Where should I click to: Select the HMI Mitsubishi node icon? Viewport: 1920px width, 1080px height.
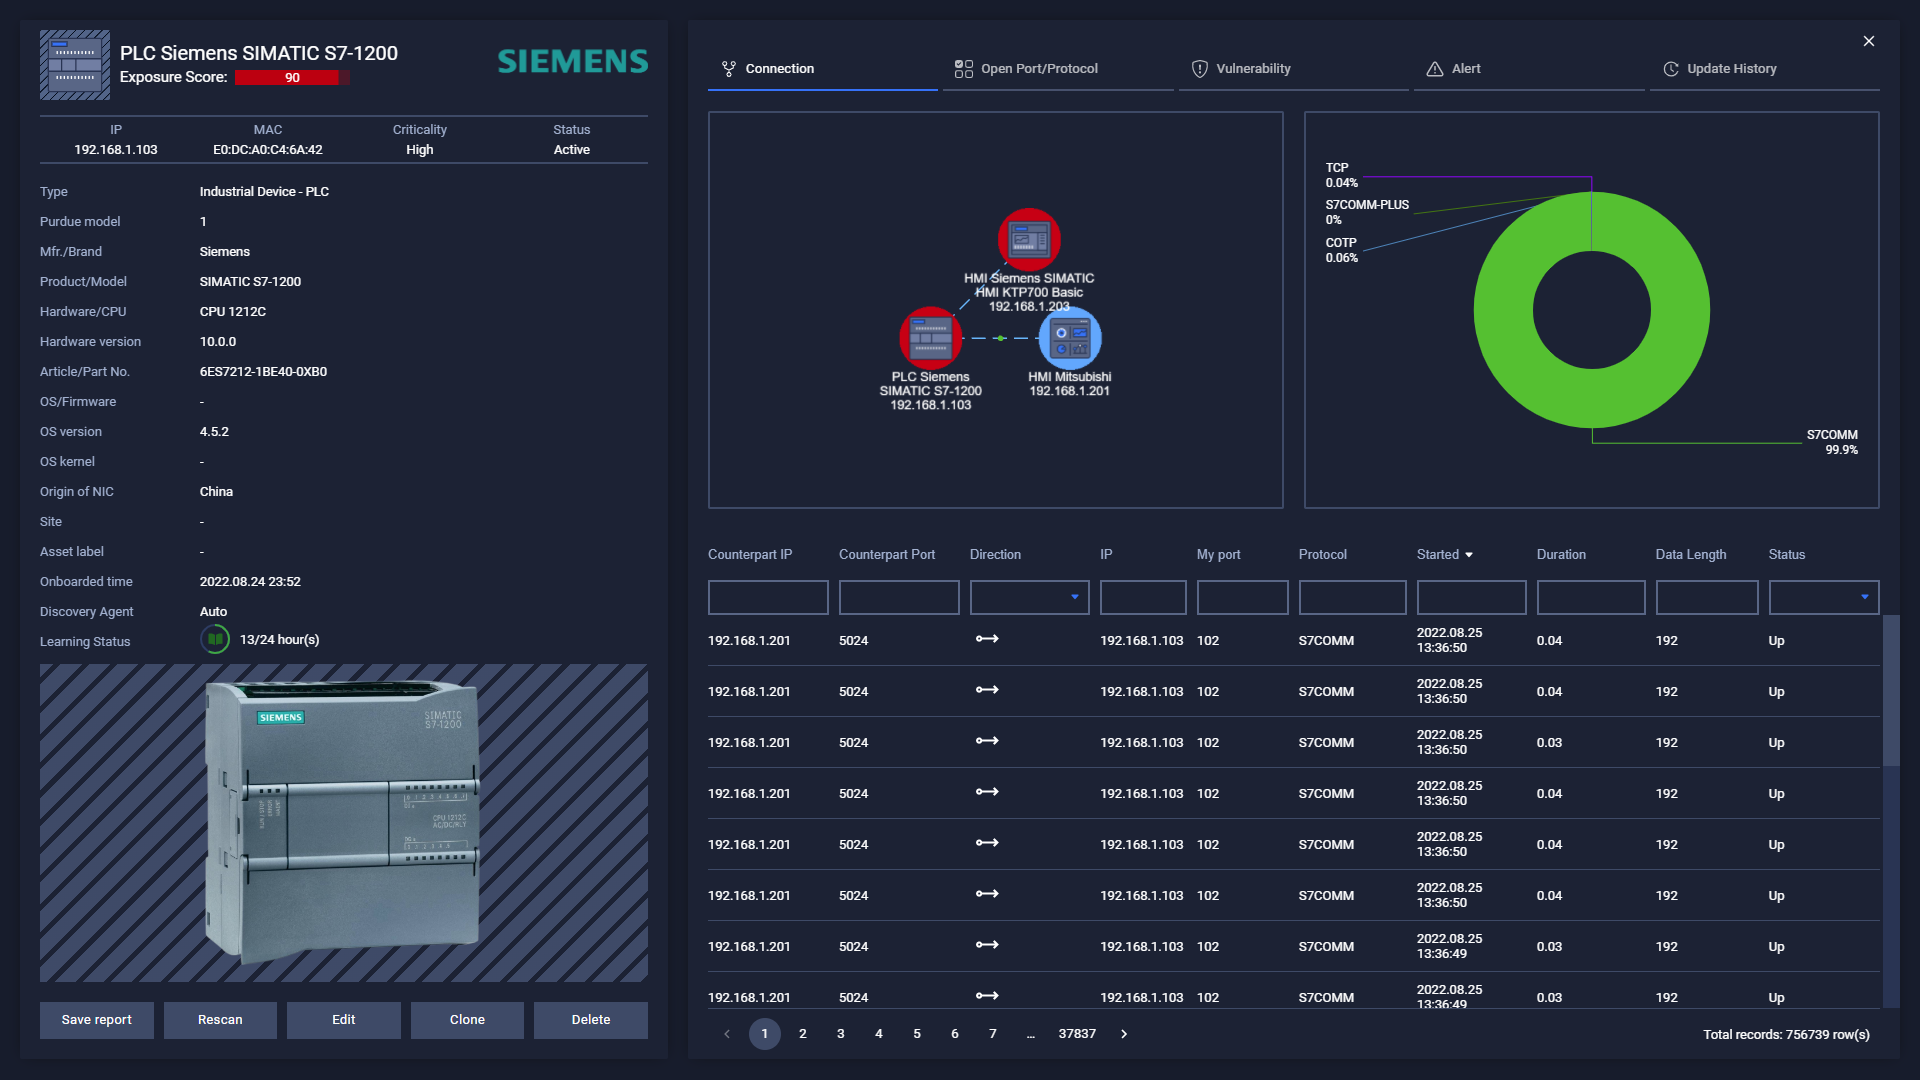[1070, 338]
